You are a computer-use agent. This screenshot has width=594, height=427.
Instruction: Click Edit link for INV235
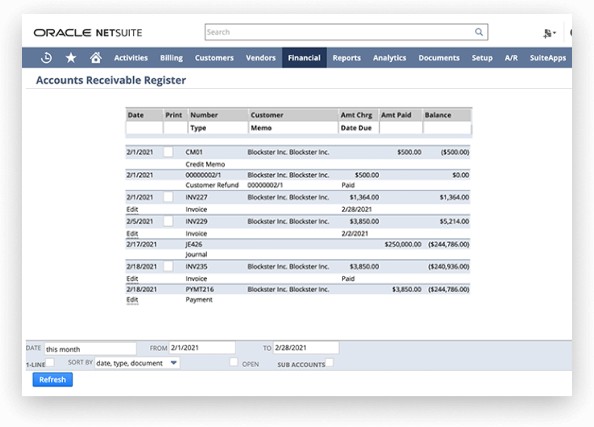point(132,279)
